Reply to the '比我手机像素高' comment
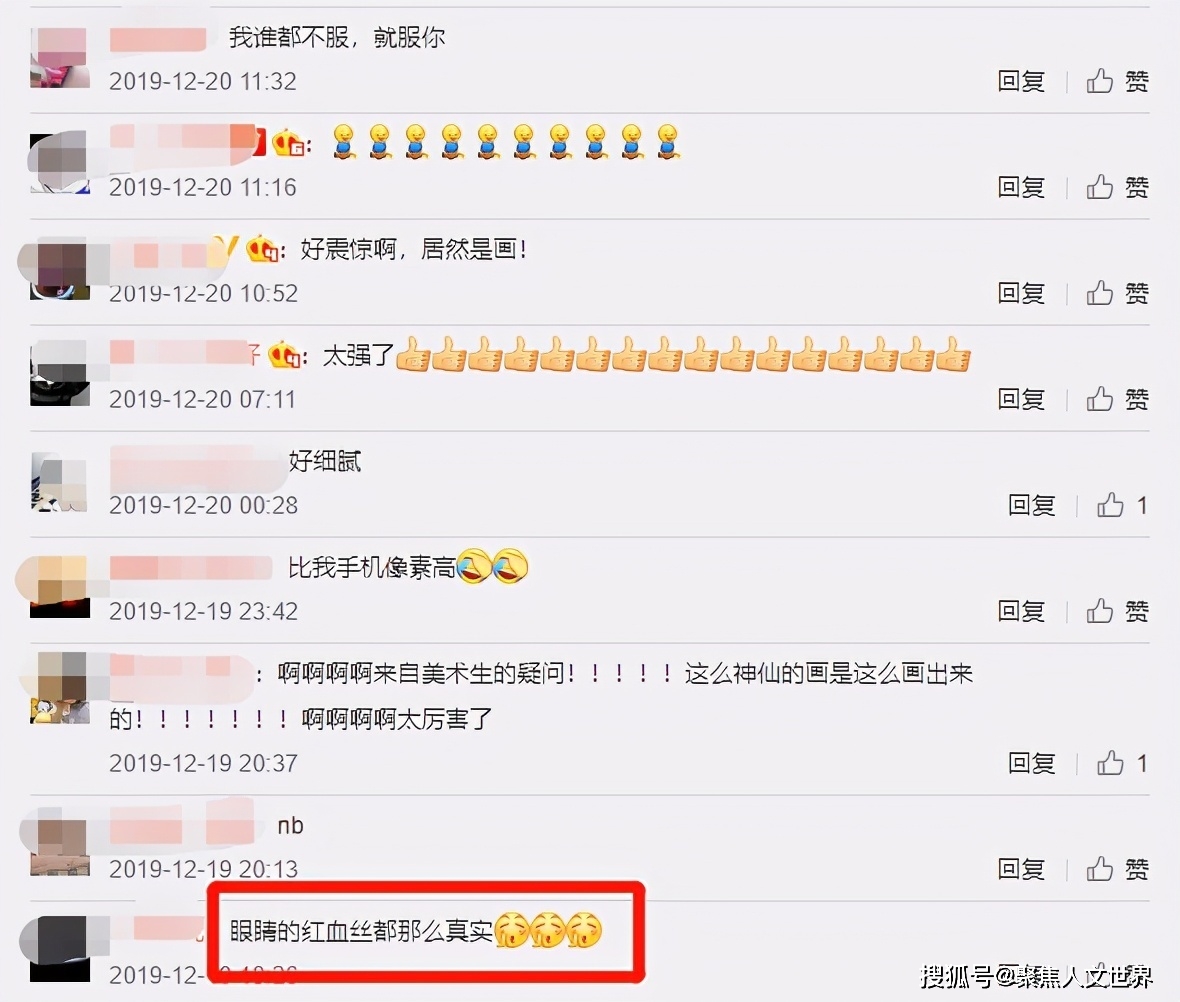This screenshot has height=1002, width=1180. (1021, 611)
